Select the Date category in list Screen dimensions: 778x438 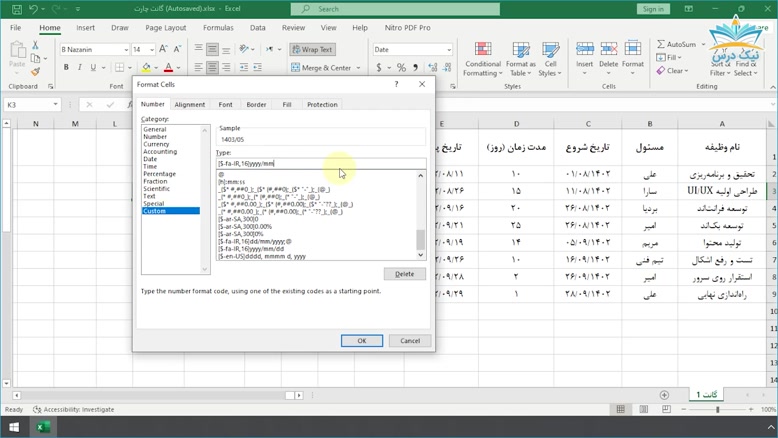point(150,159)
